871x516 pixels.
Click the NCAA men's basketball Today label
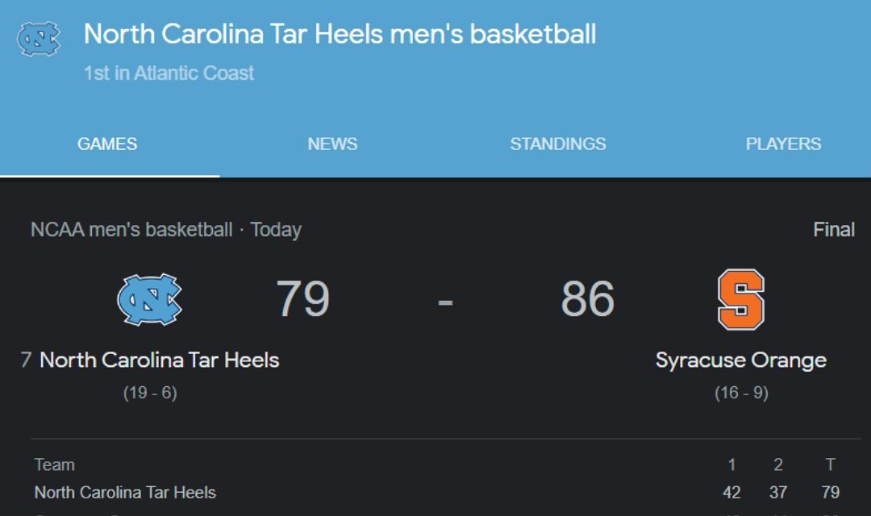click(x=166, y=230)
